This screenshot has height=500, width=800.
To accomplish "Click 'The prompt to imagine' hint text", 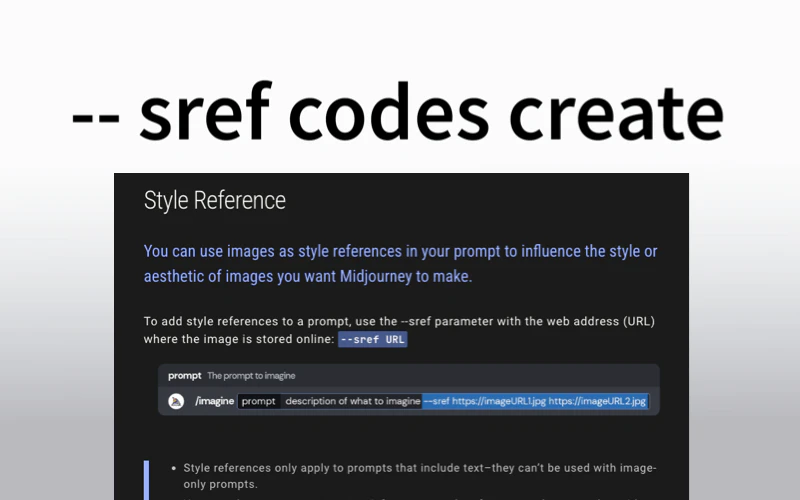I will point(251,376).
